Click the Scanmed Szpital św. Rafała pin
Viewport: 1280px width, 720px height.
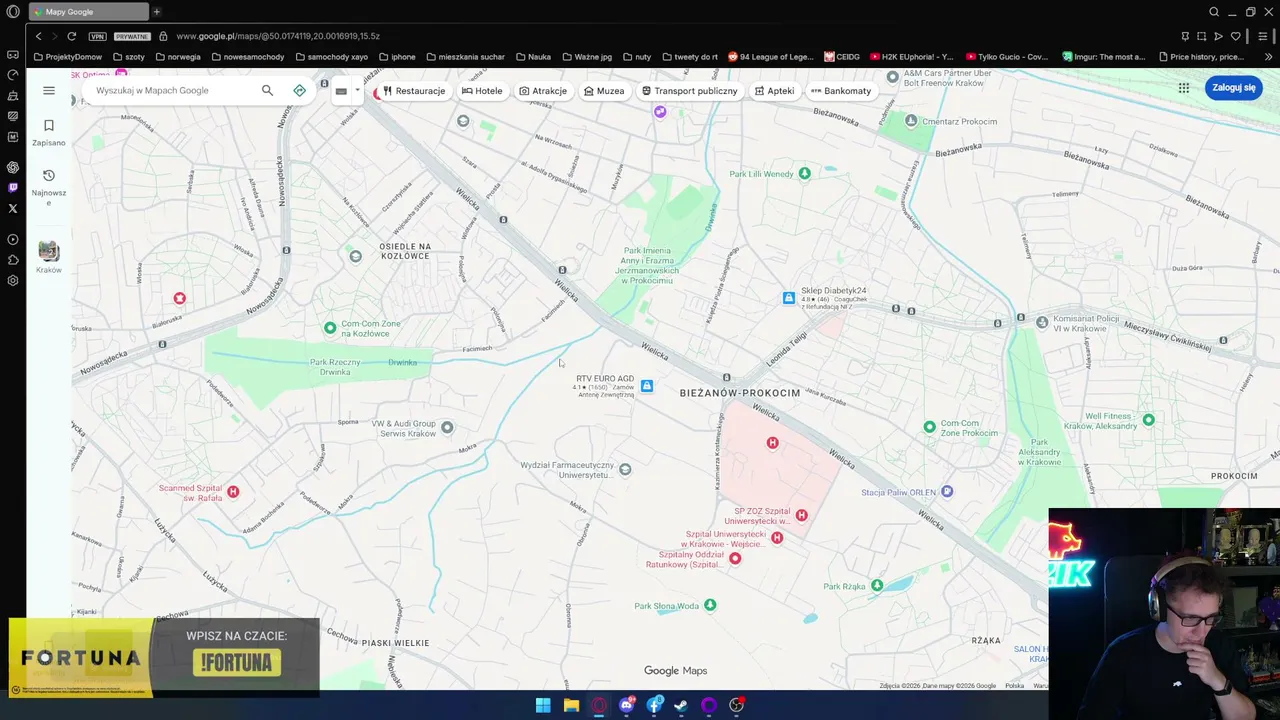click(x=233, y=492)
